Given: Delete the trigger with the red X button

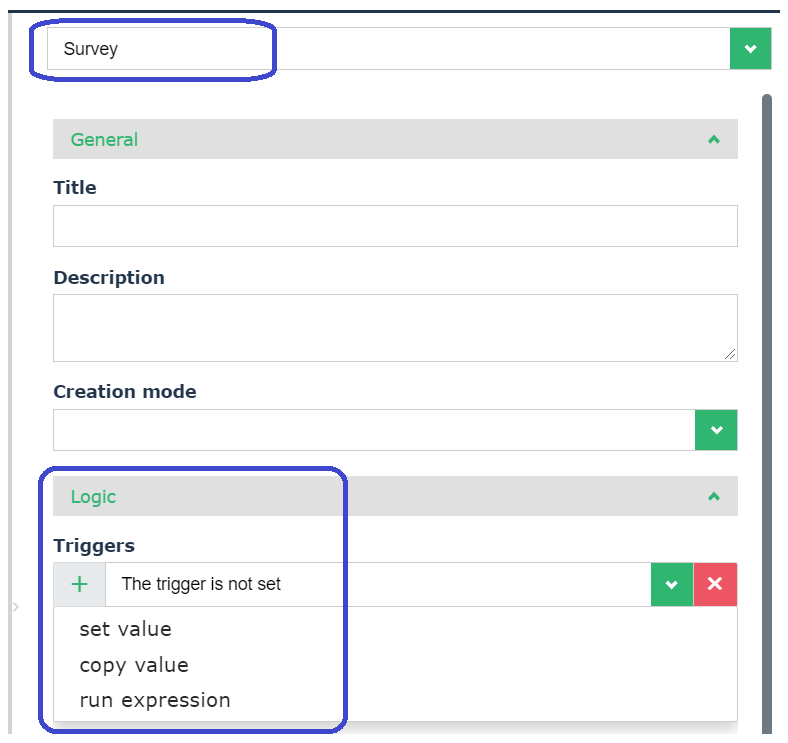Looking at the screenshot, I should coord(715,585).
